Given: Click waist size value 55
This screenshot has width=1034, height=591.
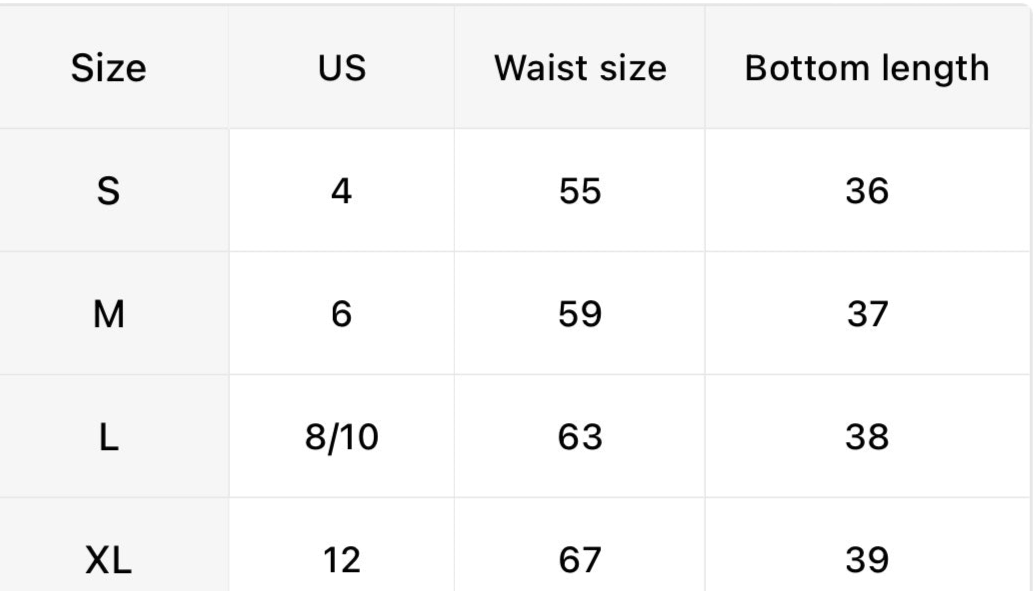Looking at the screenshot, I should pos(580,191).
